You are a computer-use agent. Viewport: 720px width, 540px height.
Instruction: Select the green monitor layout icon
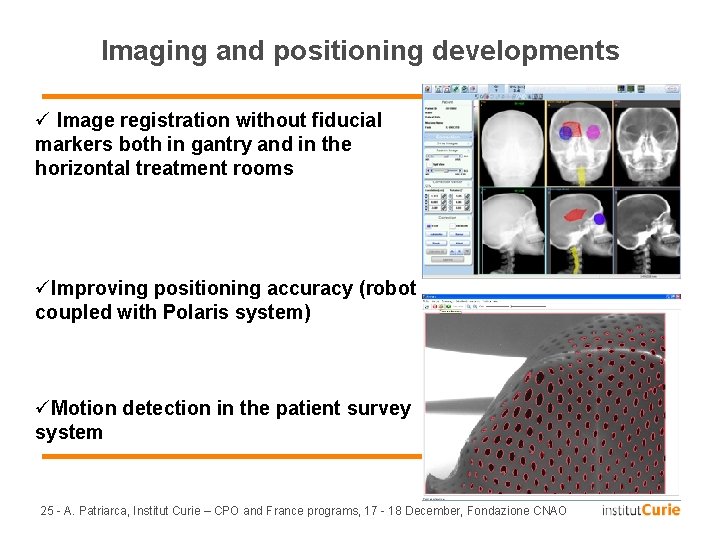(x=630, y=89)
